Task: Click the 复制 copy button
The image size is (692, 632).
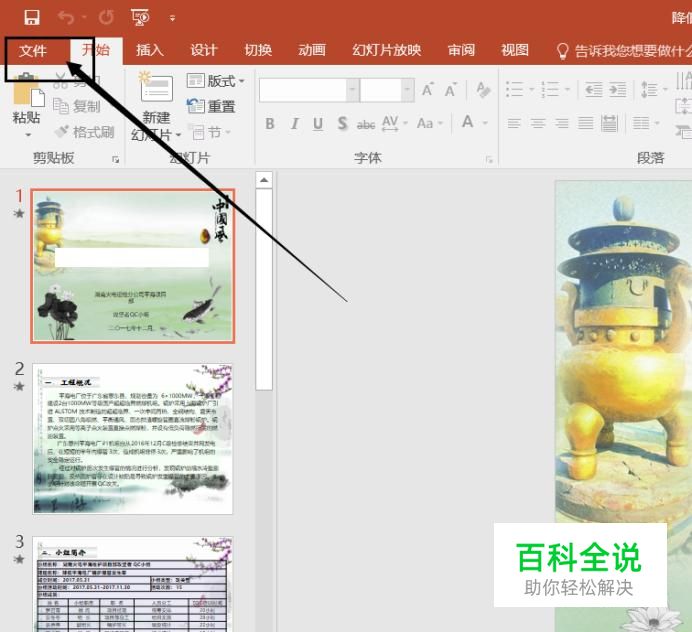Action: pyautogui.click(x=77, y=106)
